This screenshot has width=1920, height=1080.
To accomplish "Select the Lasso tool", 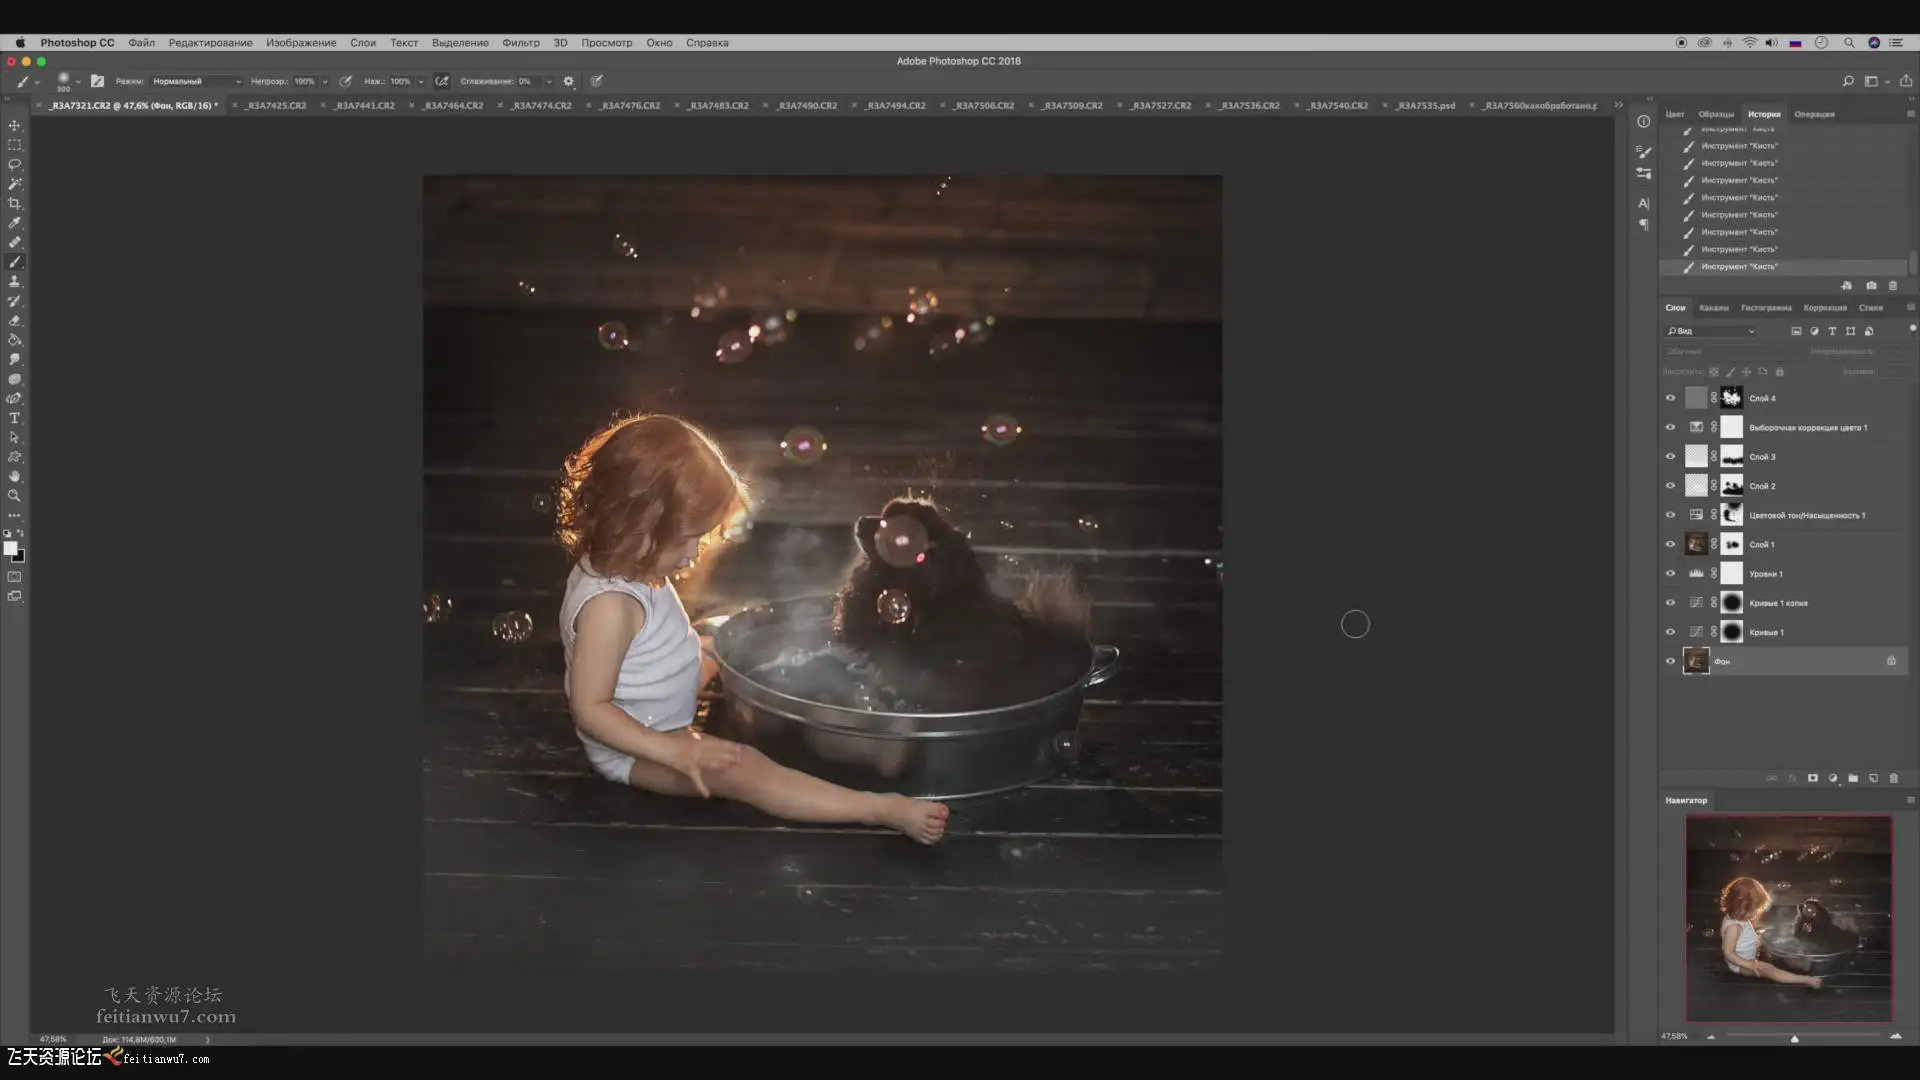I will (14, 164).
